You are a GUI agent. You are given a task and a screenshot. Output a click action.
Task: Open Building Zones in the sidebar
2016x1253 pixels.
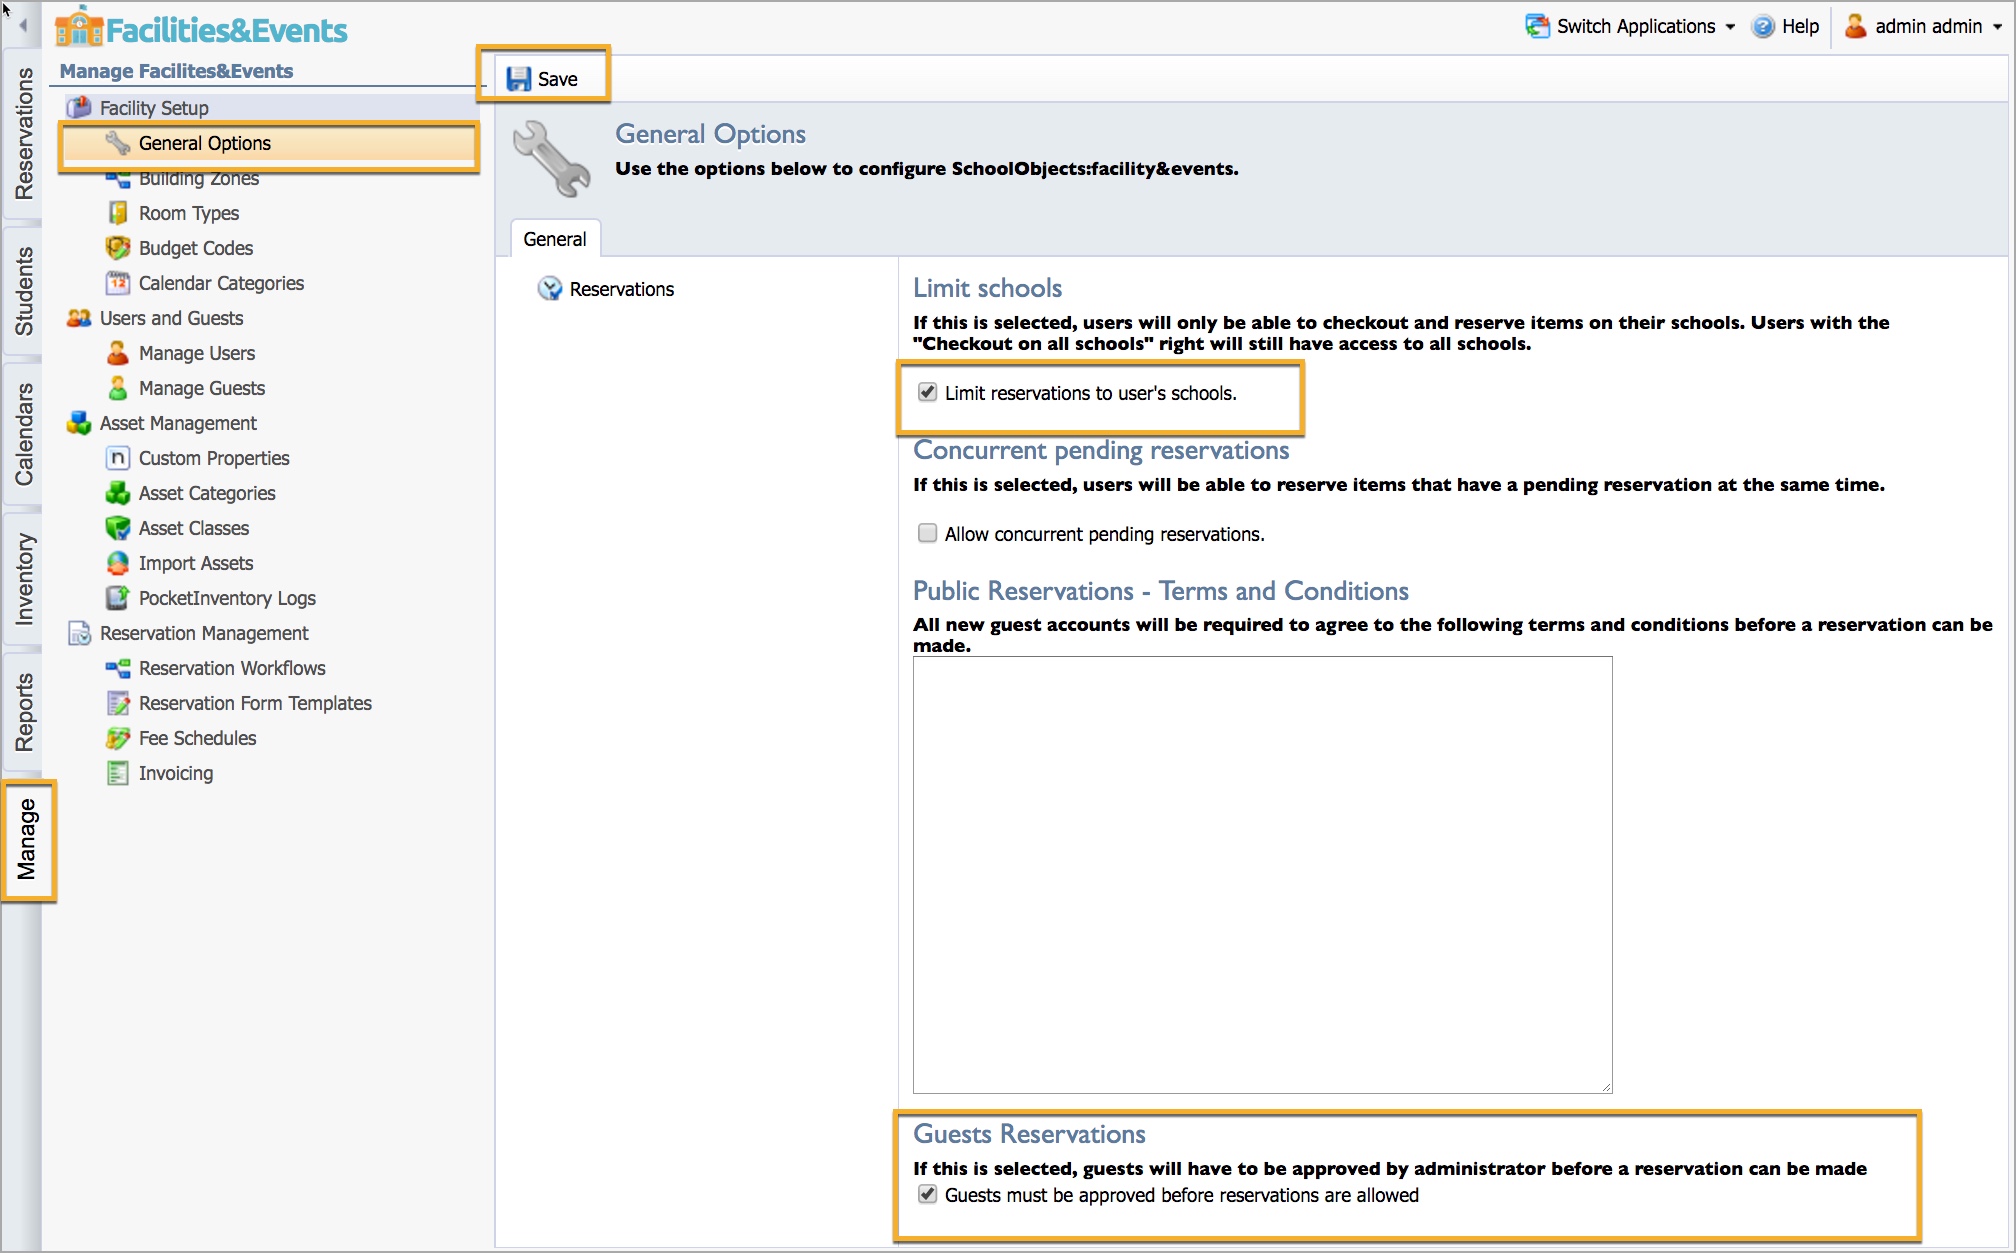[x=199, y=179]
